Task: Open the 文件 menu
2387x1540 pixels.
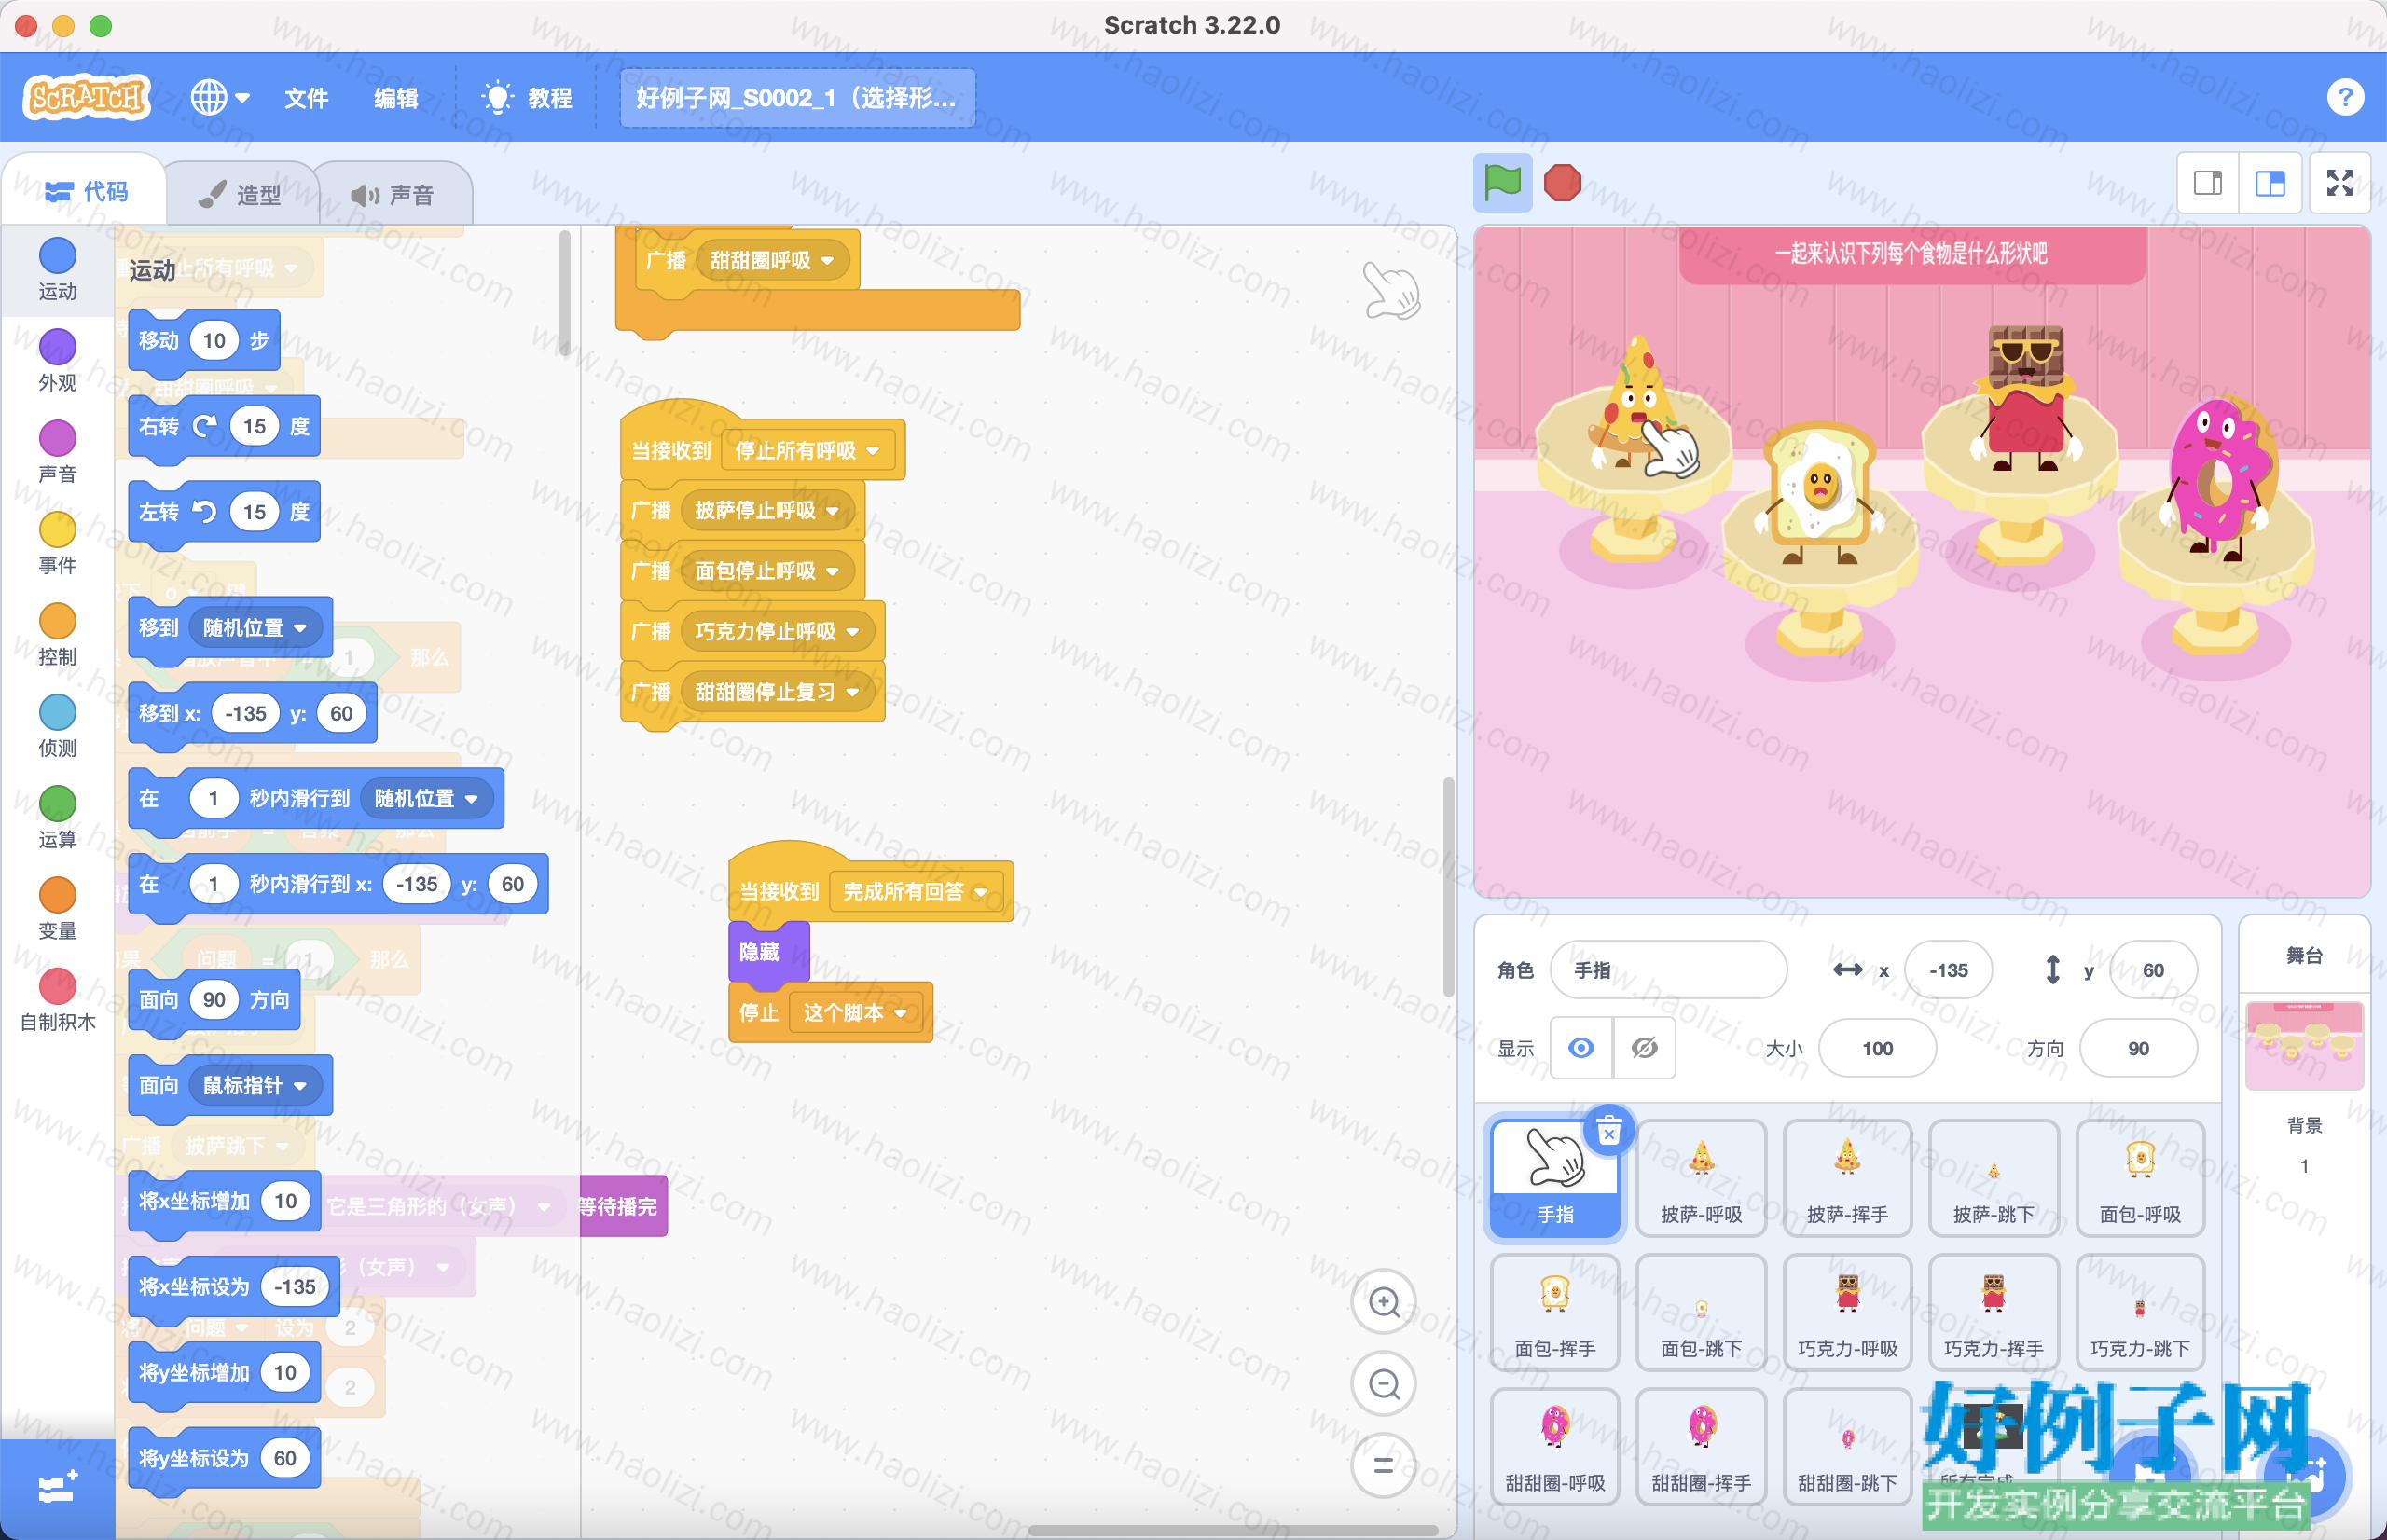Action: pos(306,98)
